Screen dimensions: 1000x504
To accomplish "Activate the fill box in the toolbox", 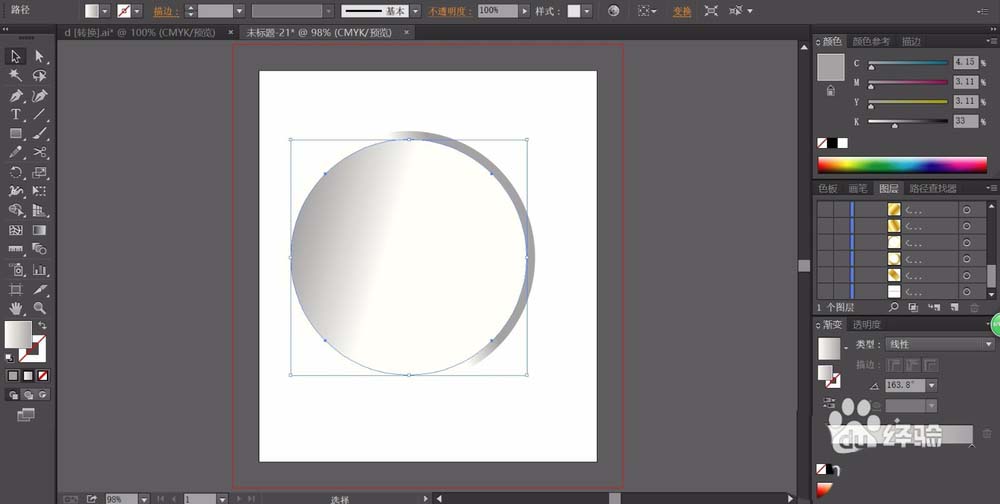I will (x=18, y=334).
